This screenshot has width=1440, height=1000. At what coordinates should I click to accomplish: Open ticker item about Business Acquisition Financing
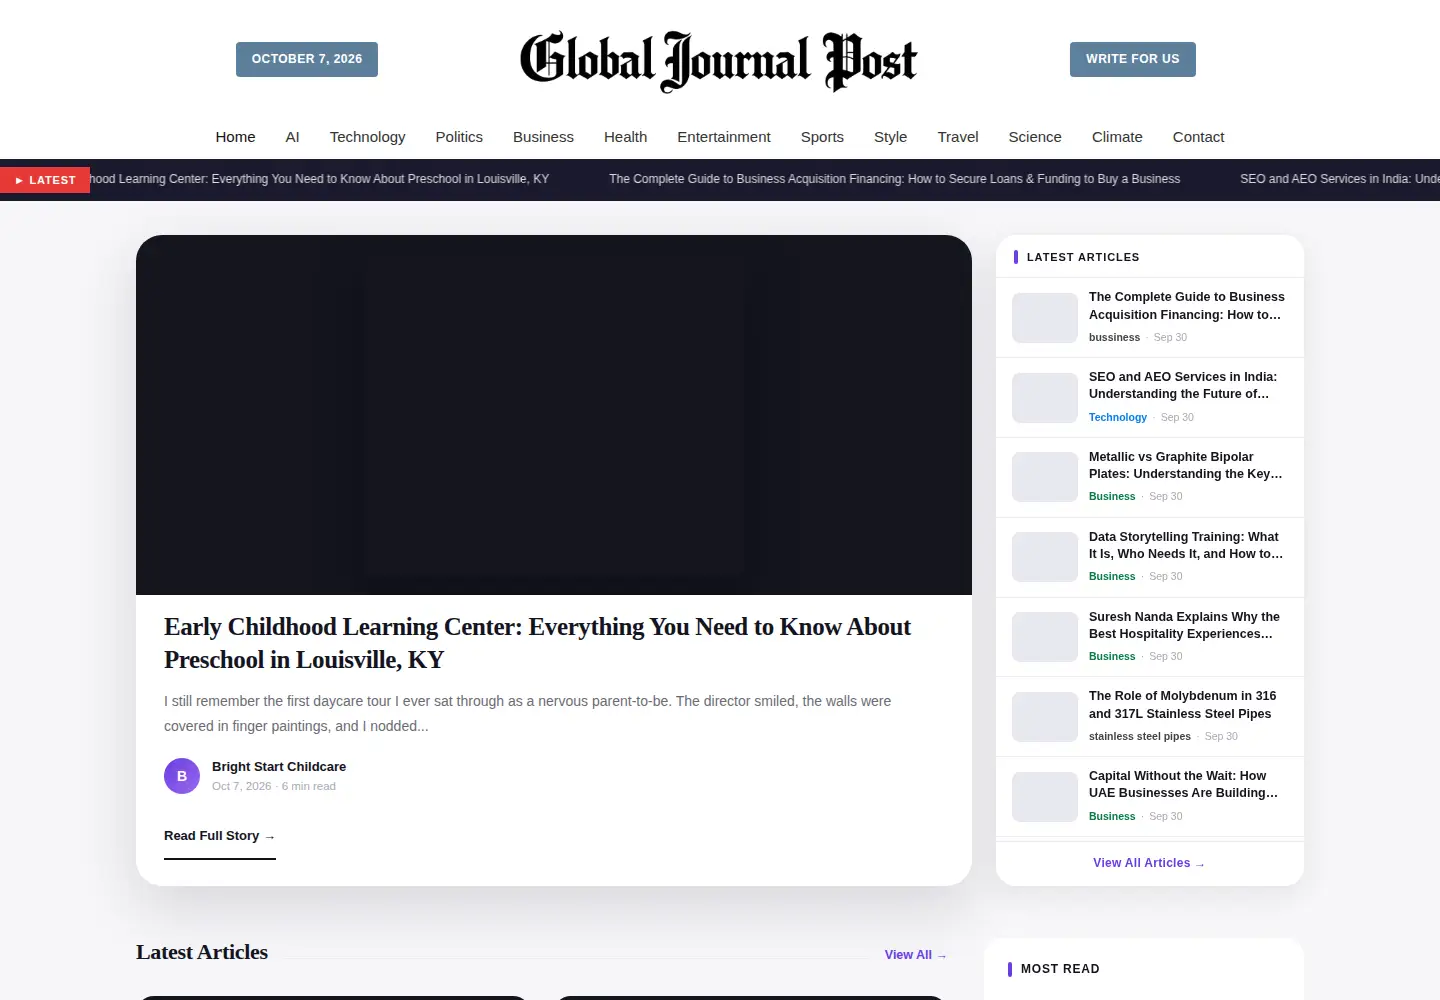[895, 179]
